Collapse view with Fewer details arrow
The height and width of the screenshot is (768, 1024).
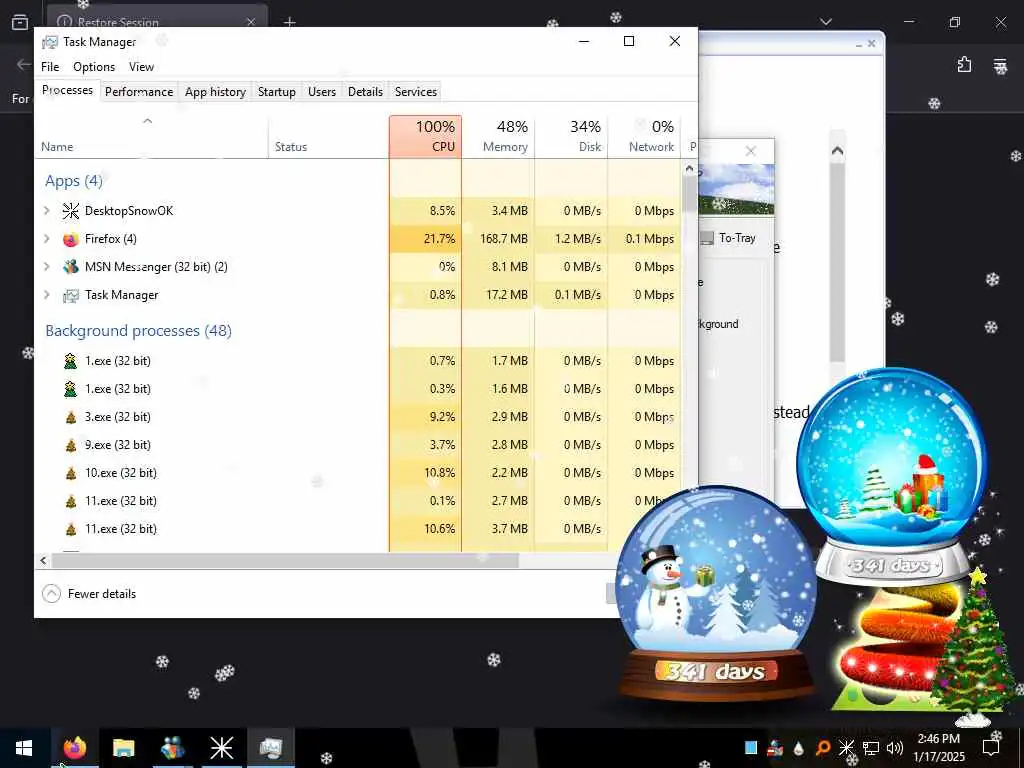(x=51, y=594)
